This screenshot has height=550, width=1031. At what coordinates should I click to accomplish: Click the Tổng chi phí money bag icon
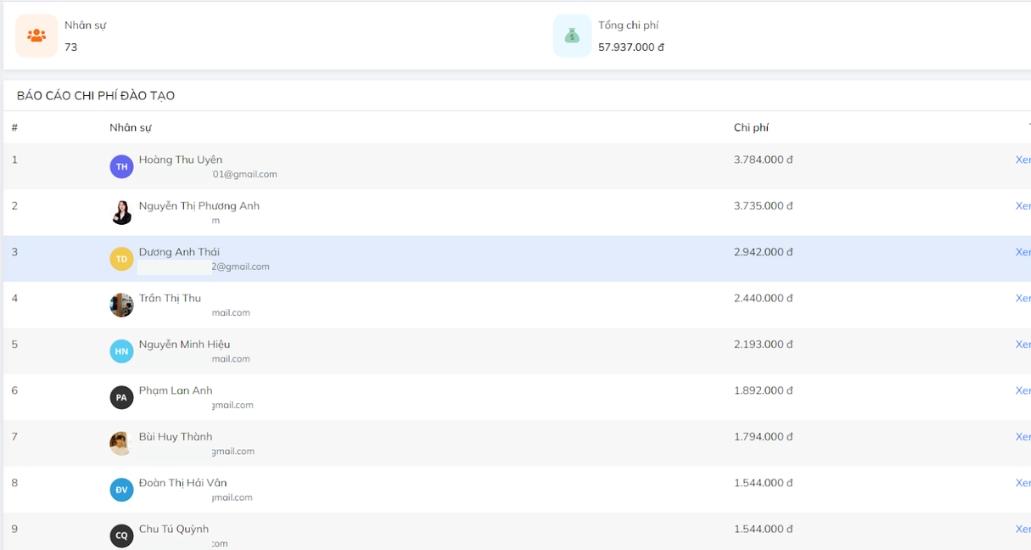pos(572,36)
